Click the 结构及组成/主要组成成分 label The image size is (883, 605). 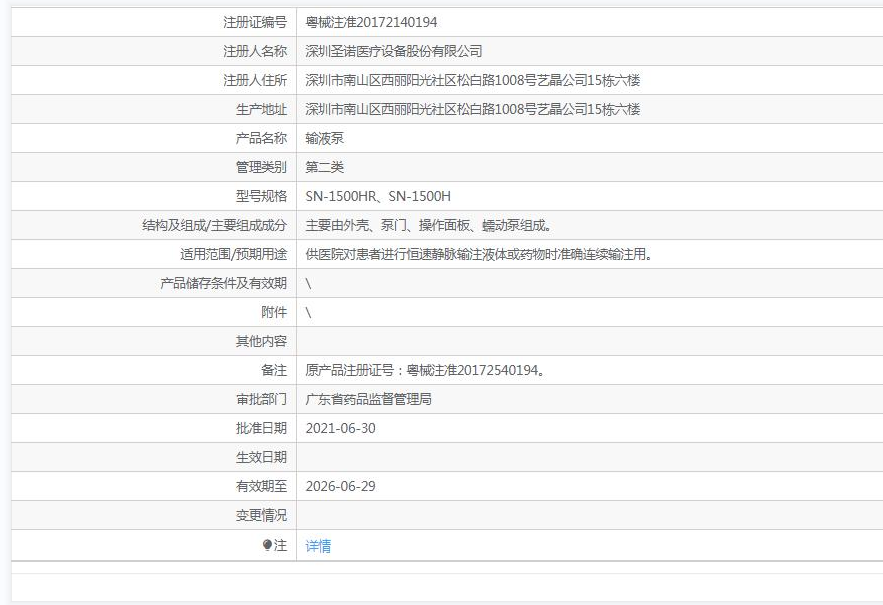click(x=215, y=225)
